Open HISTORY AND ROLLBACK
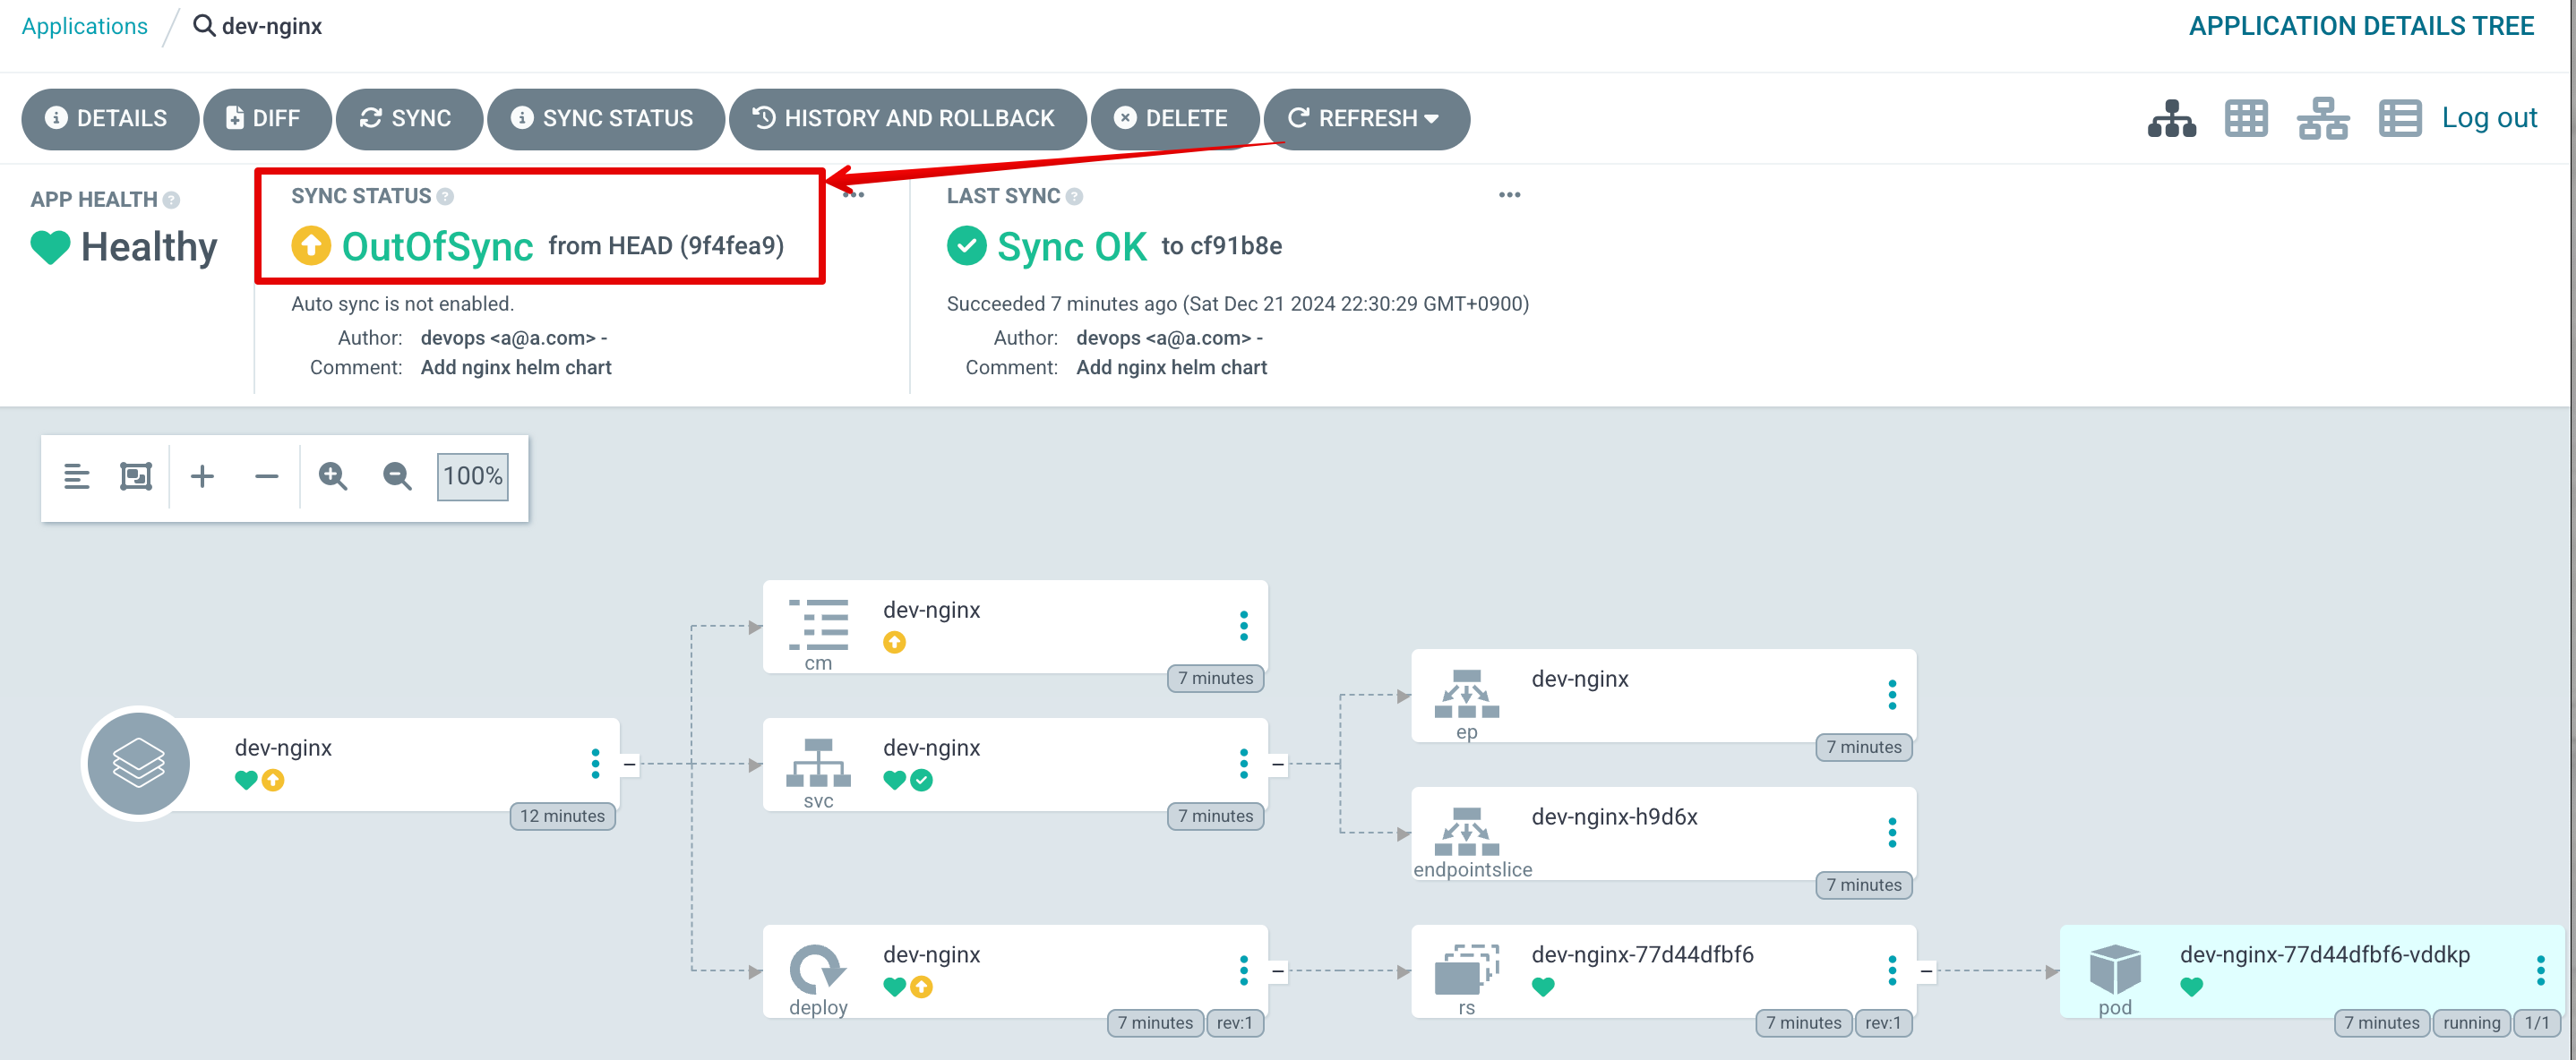Image resolution: width=2576 pixels, height=1060 pixels. click(907, 118)
